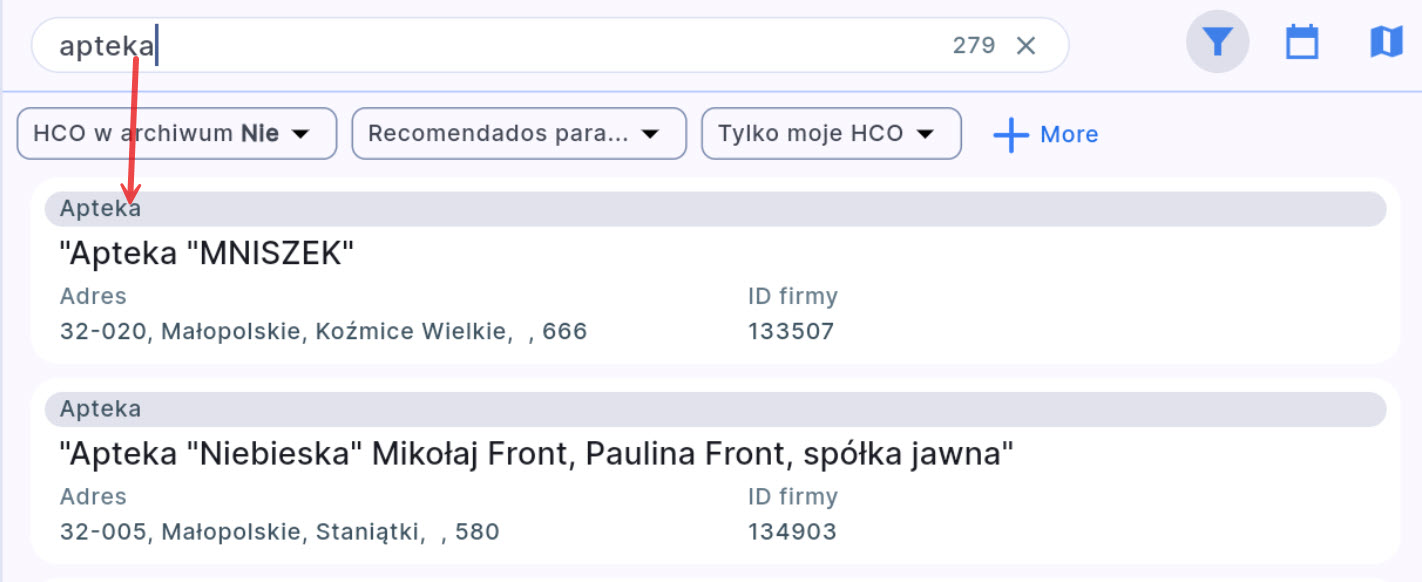The width and height of the screenshot is (1422, 582).
Task: Toggle the HCO w archiwum filter setting
Action: (176, 133)
